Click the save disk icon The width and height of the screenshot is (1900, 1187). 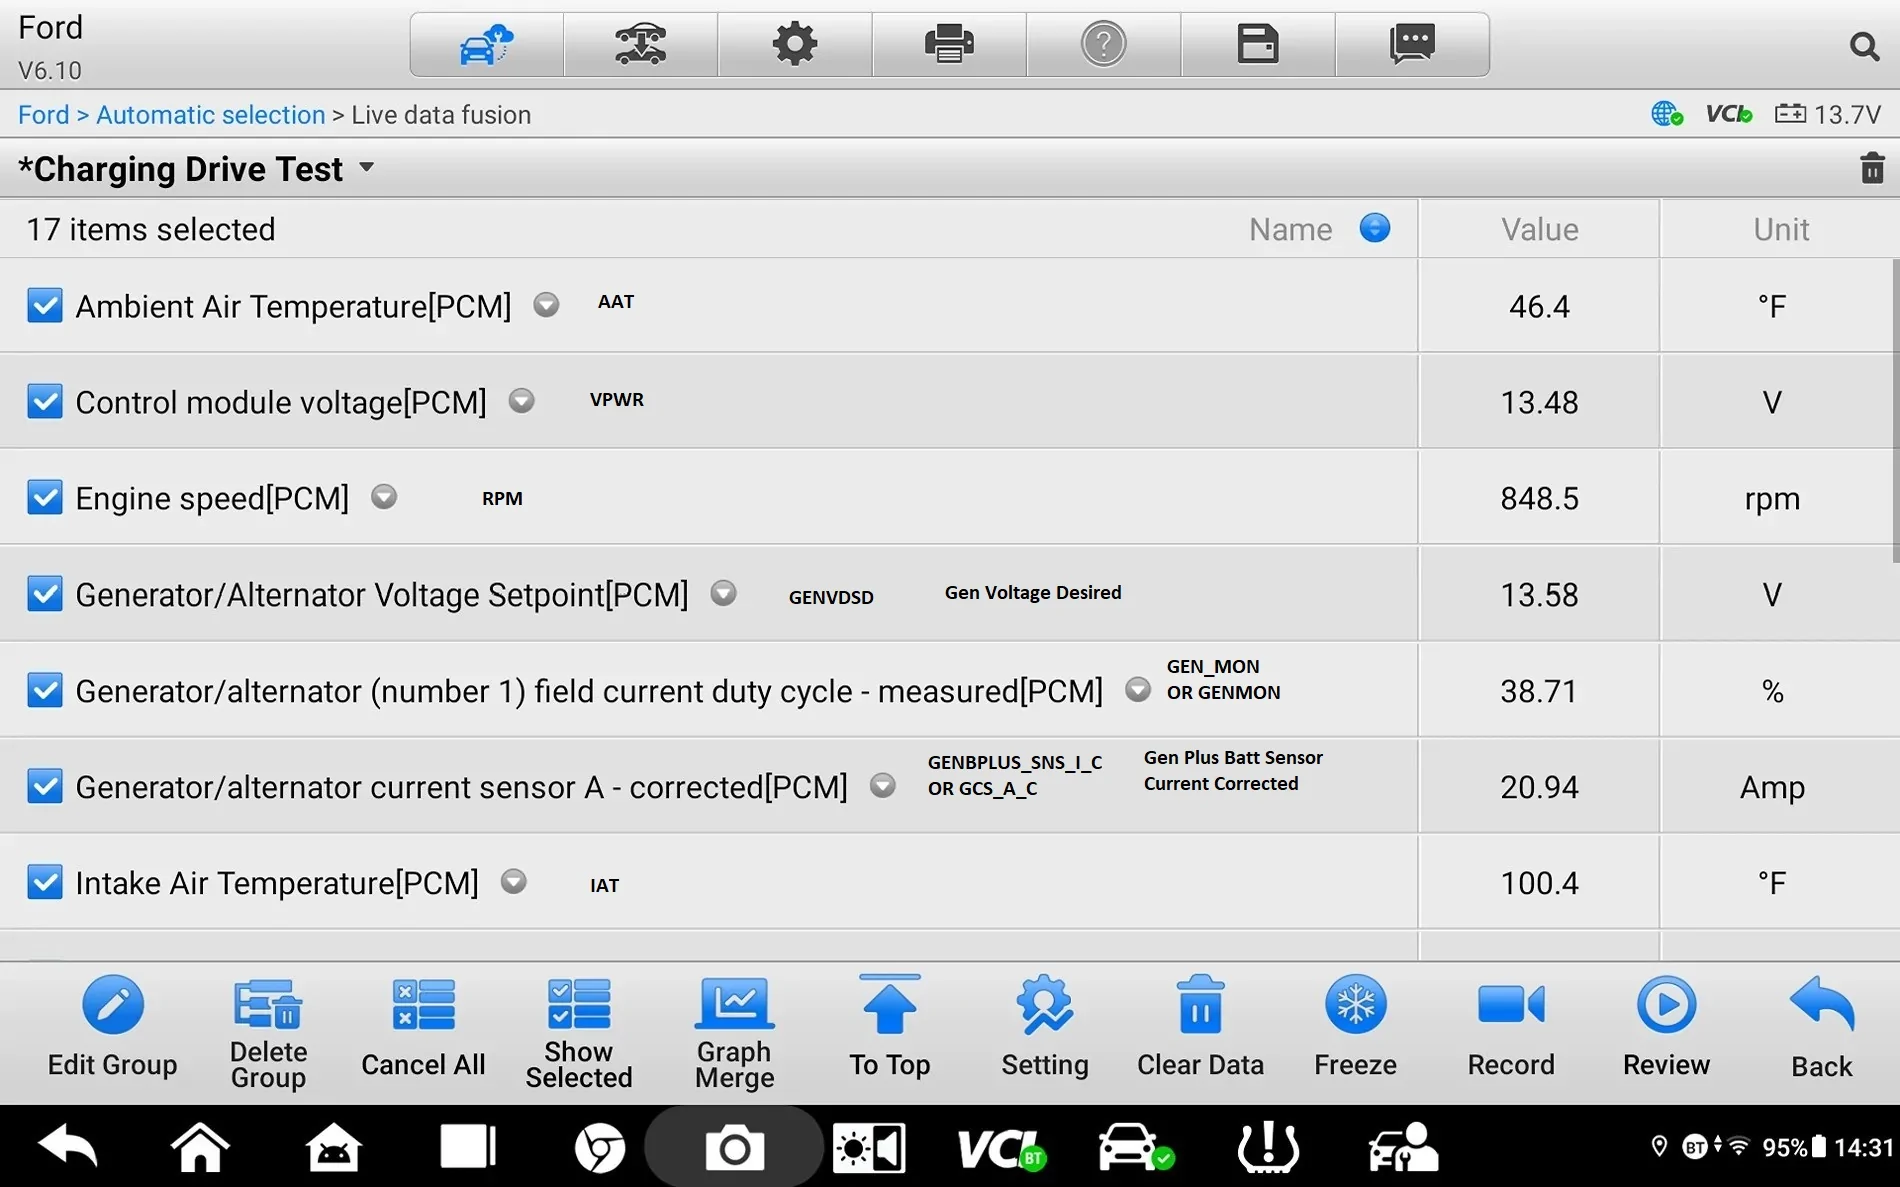click(x=1258, y=45)
